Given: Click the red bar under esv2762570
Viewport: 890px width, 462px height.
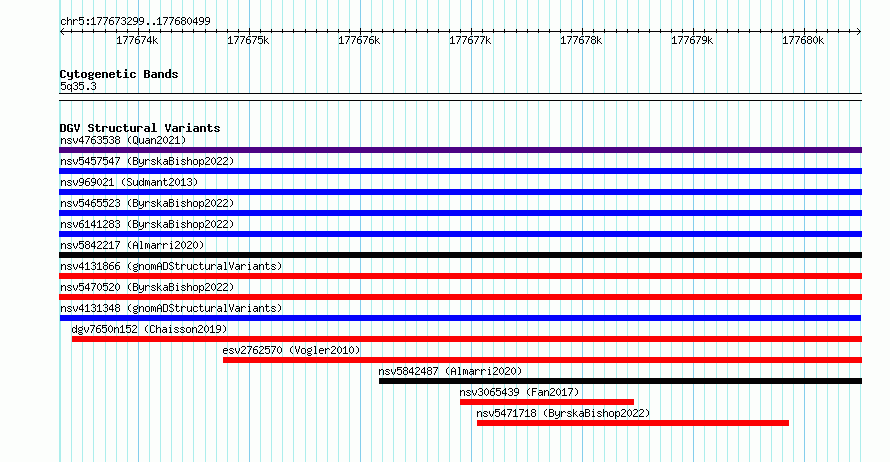Looking at the screenshot, I should click(542, 360).
